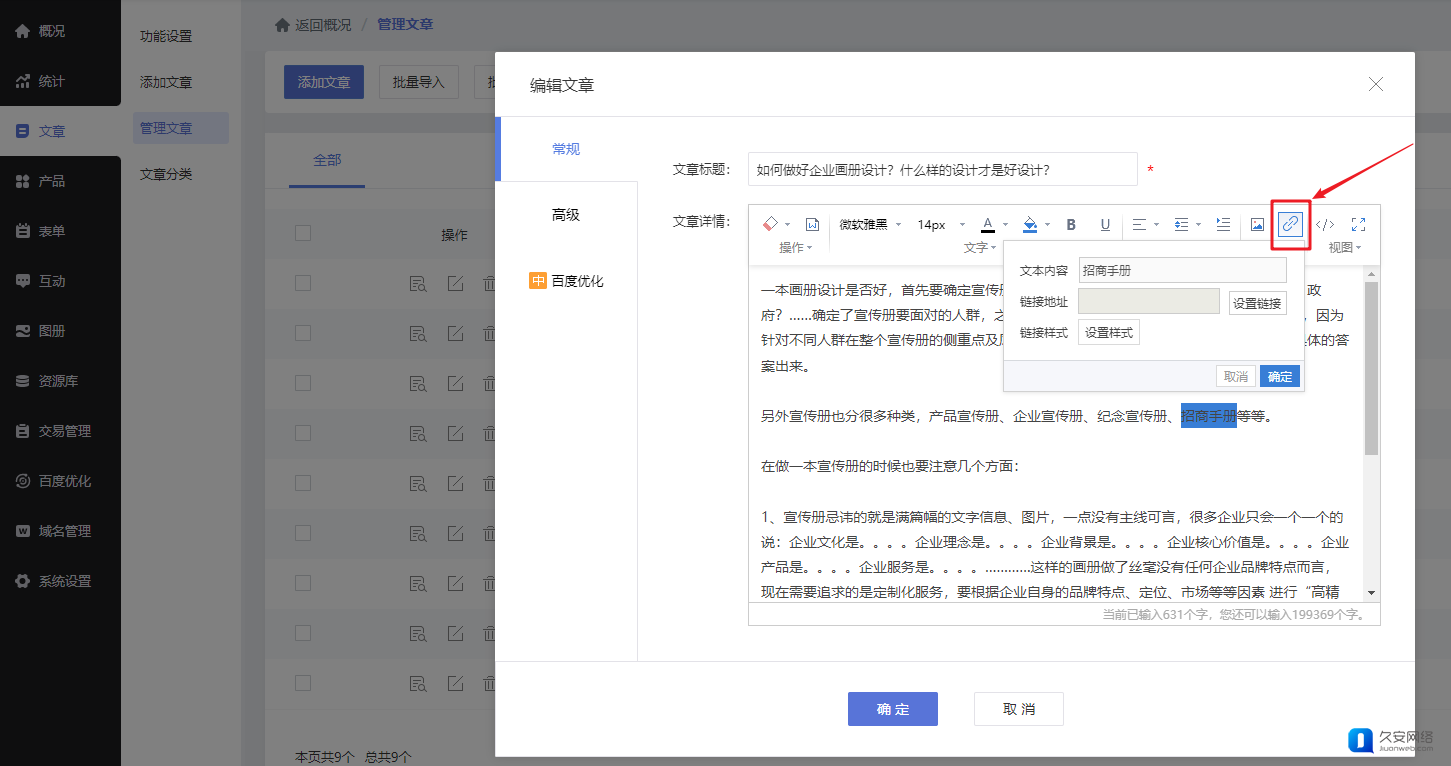Click the paste-from-Word document icon
Viewport: 1451px width, 766px height.
[x=813, y=225]
